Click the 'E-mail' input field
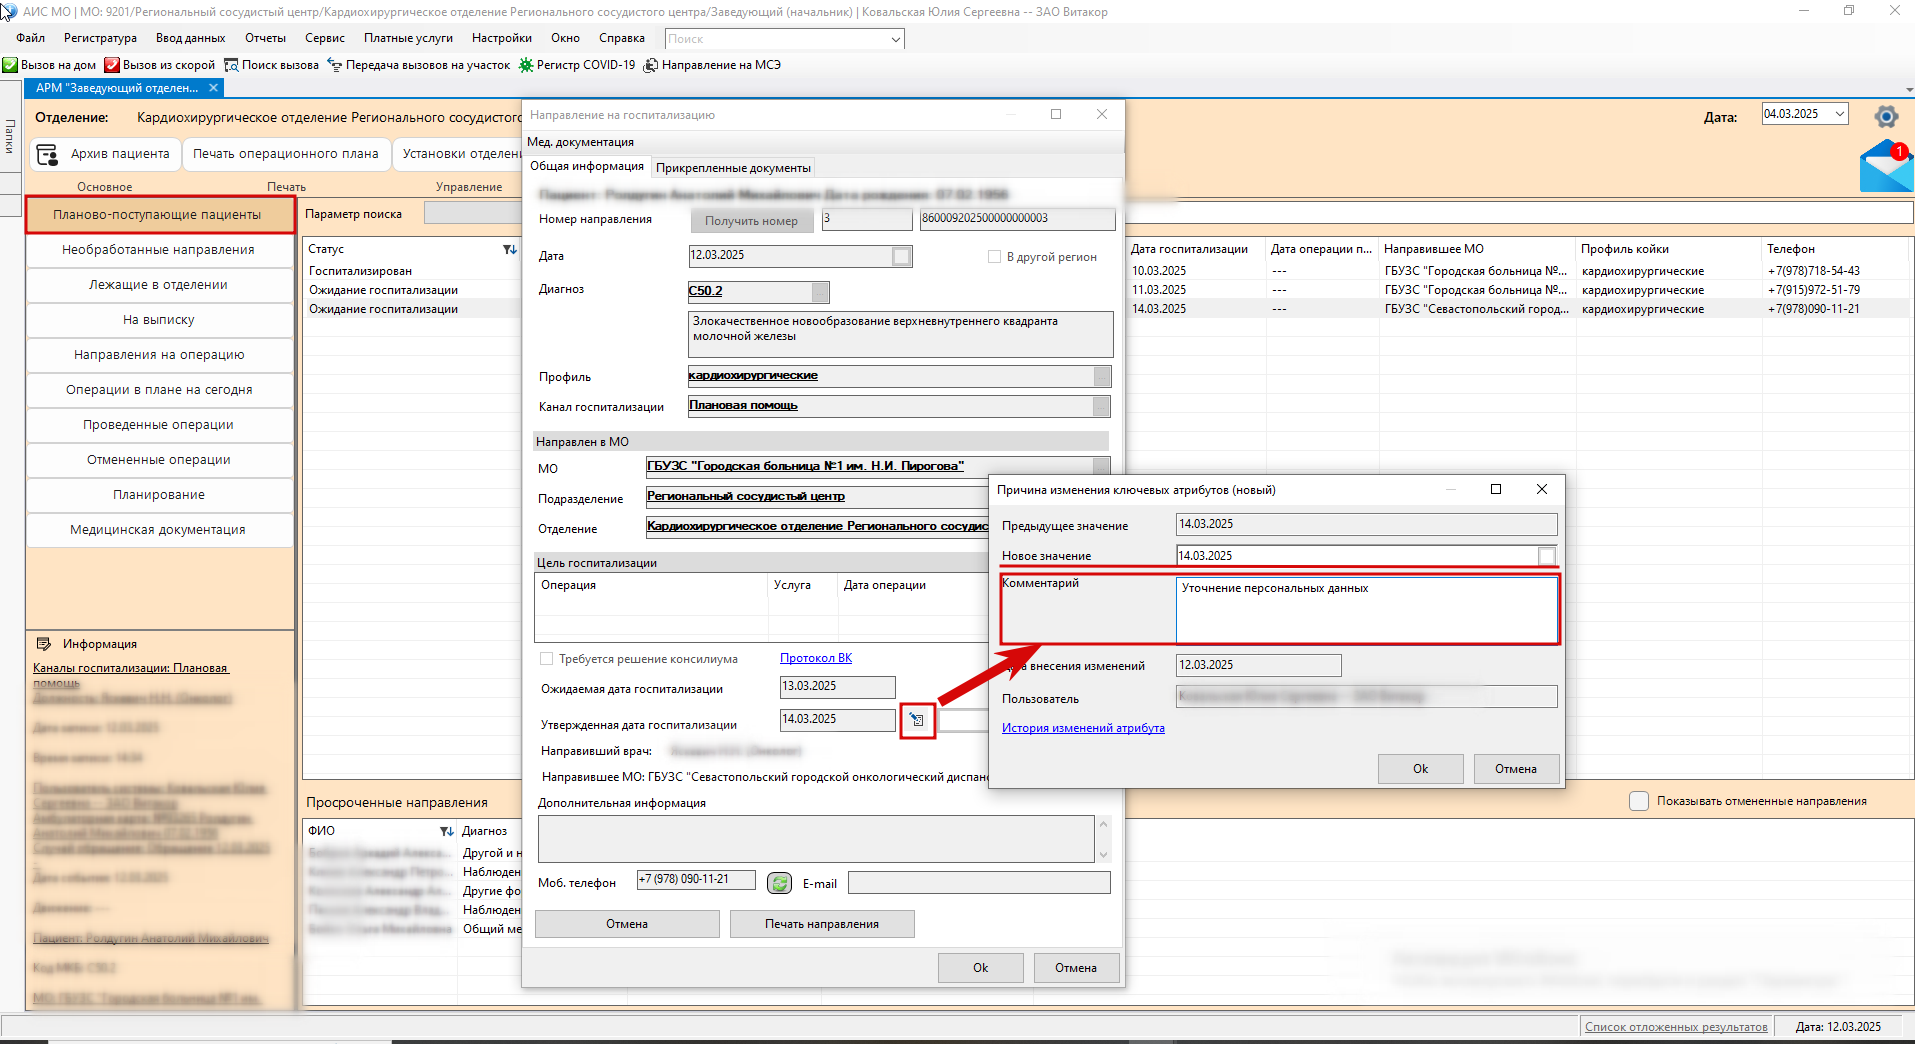1915x1044 pixels. 979,883
